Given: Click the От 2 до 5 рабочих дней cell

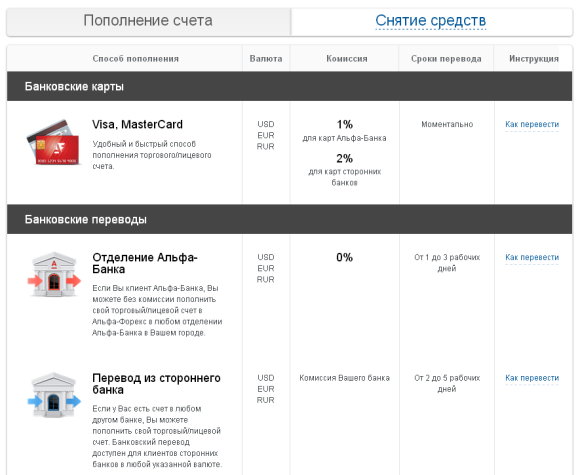Looking at the screenshot, I should tap(447, 383).
